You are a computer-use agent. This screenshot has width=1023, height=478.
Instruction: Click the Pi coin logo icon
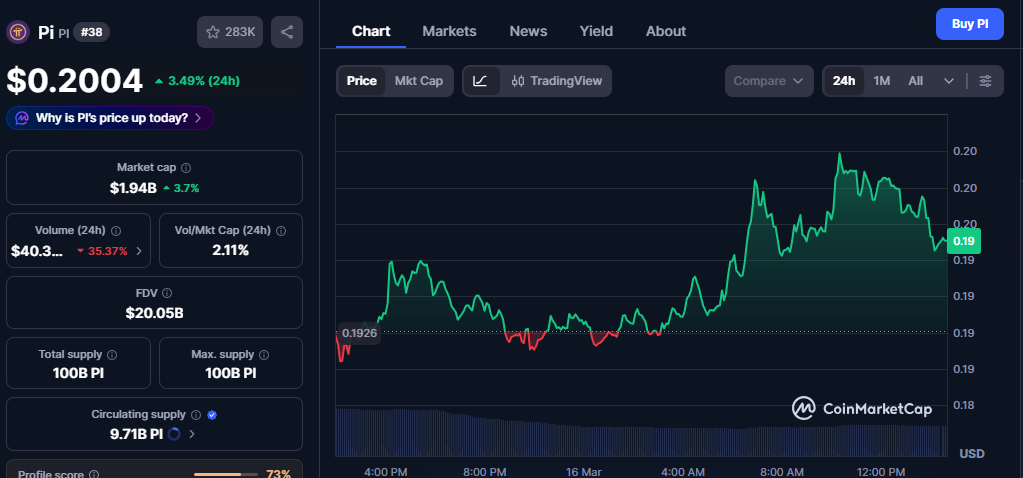coord(18,32)
